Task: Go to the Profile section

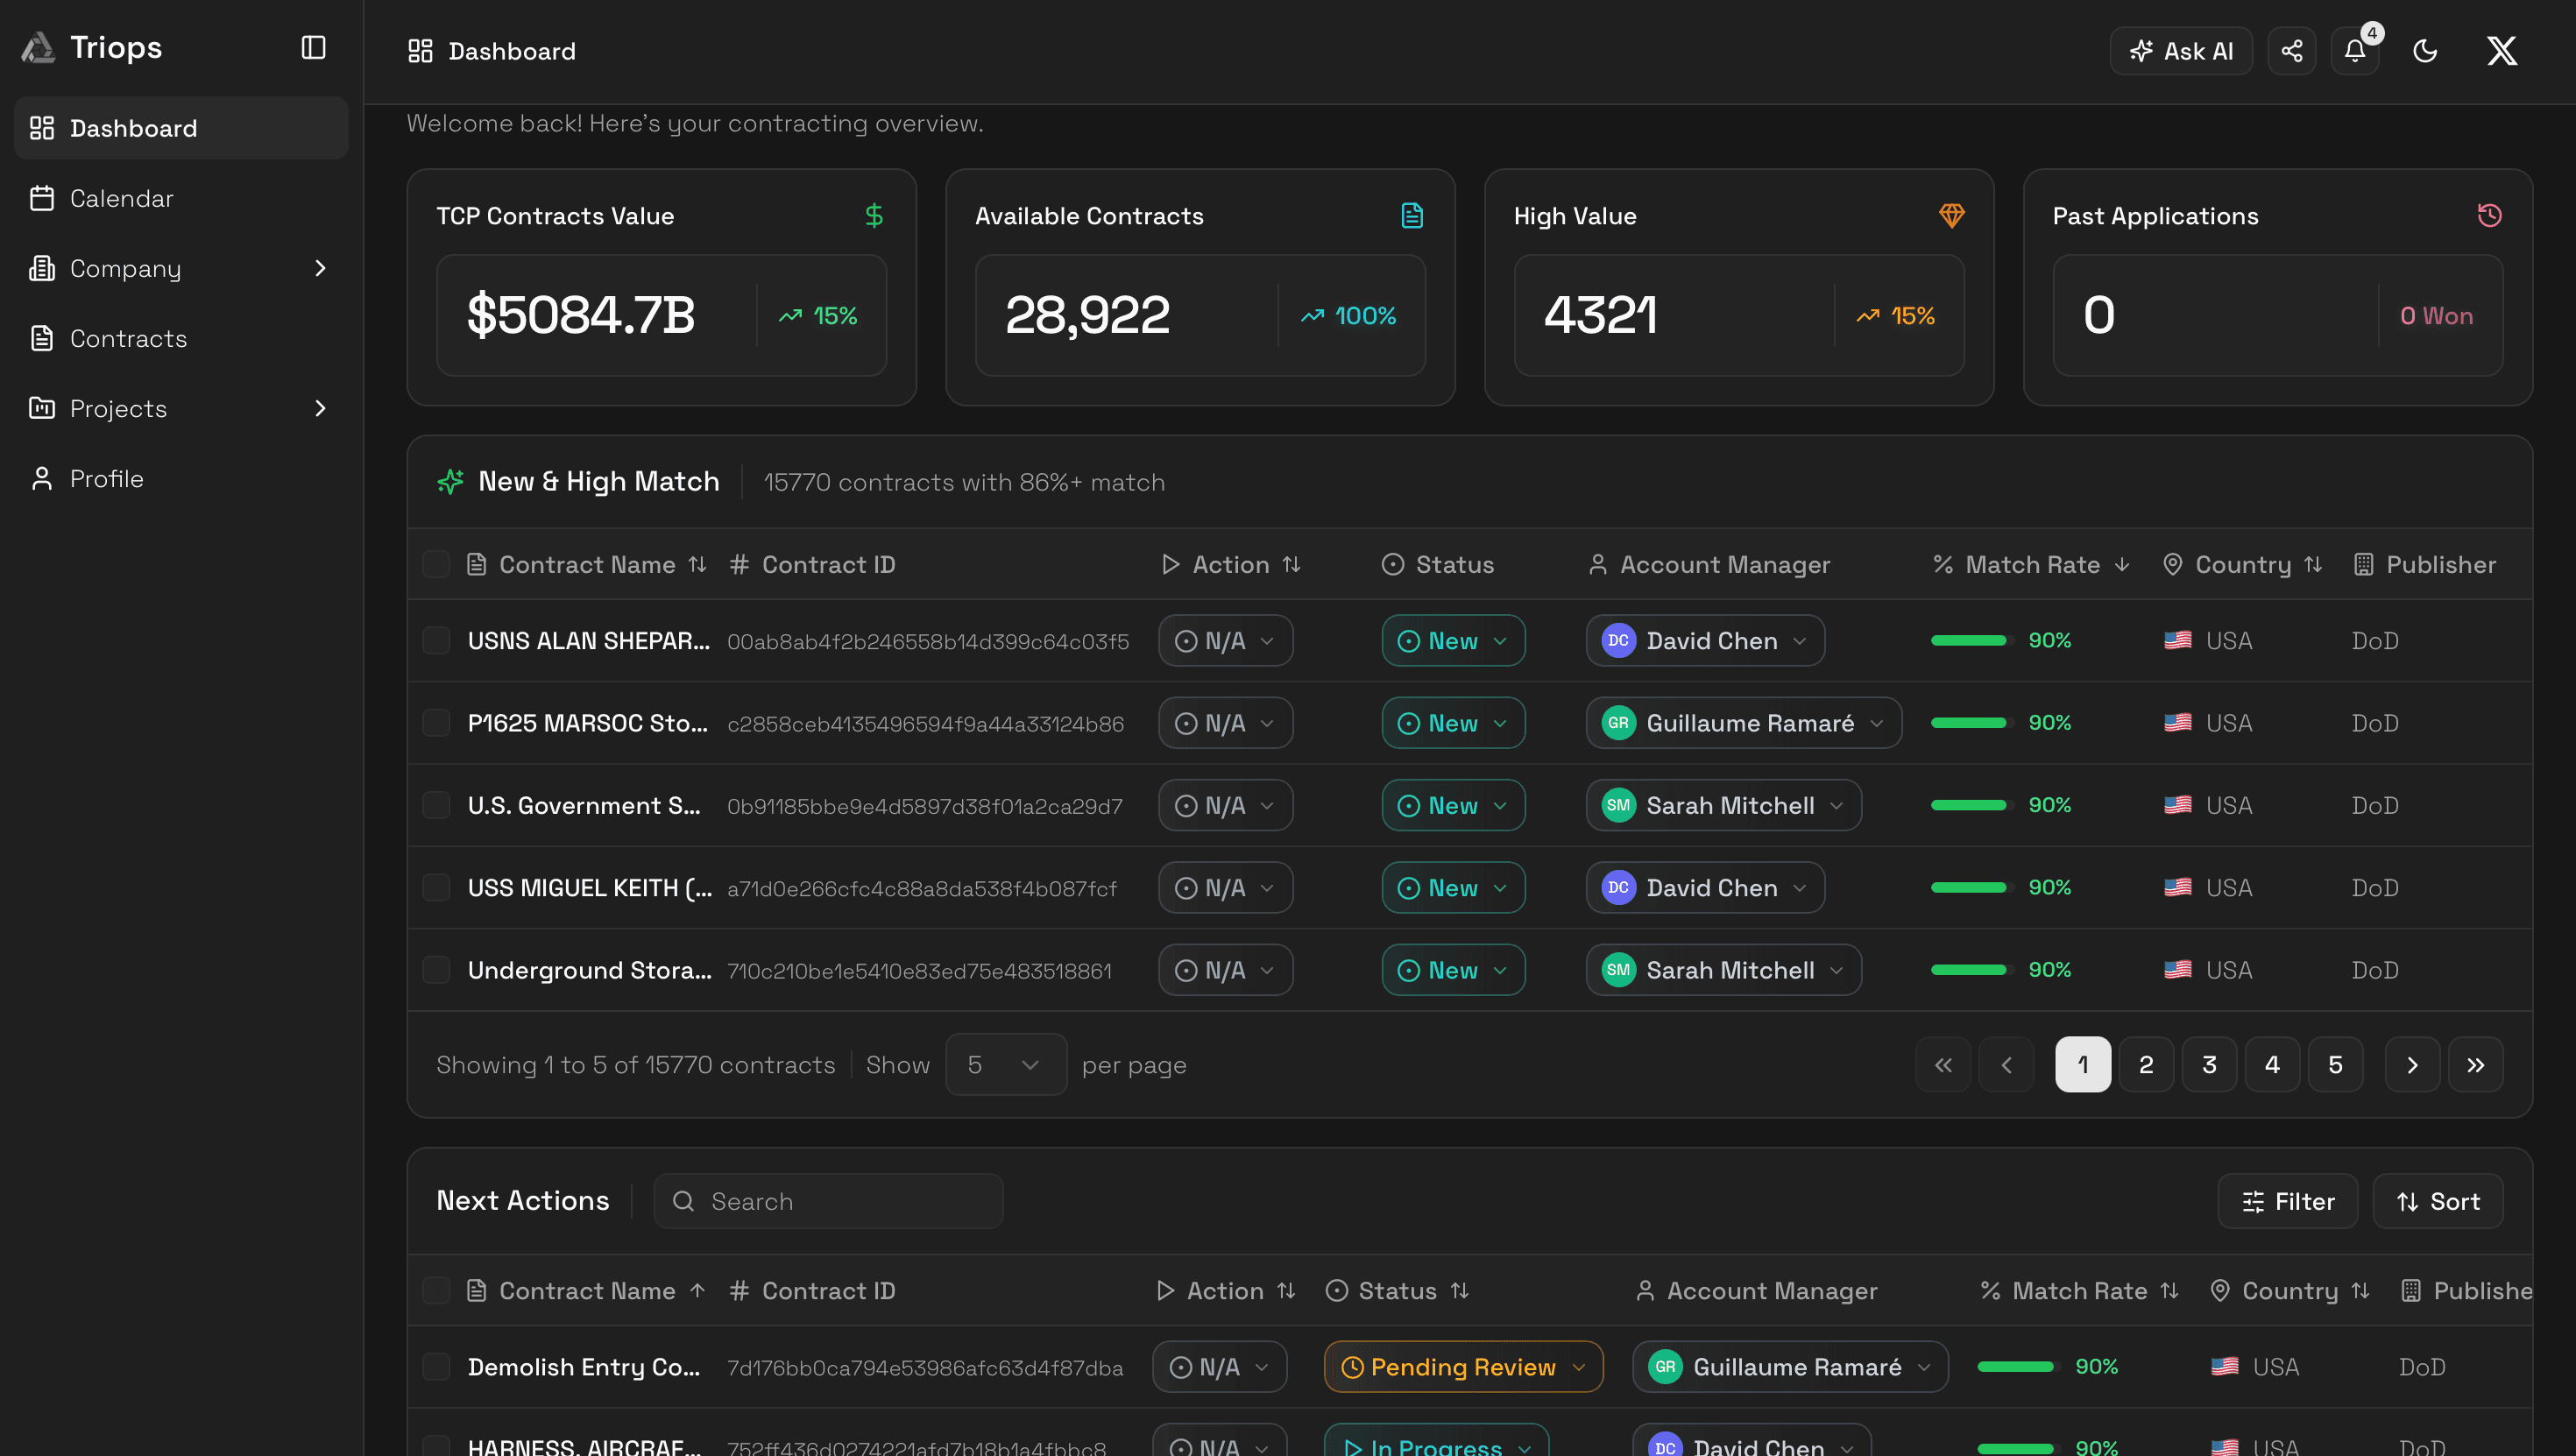Action: [106, 478]
